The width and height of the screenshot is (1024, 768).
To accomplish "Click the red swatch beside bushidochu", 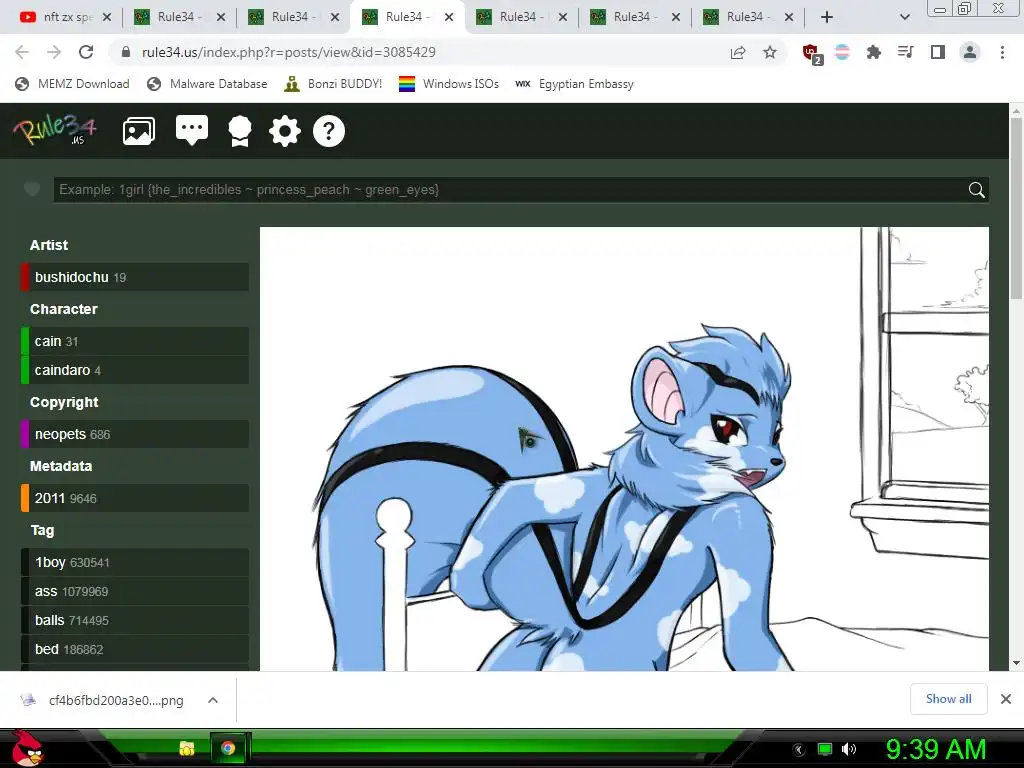I will [25, 277].
